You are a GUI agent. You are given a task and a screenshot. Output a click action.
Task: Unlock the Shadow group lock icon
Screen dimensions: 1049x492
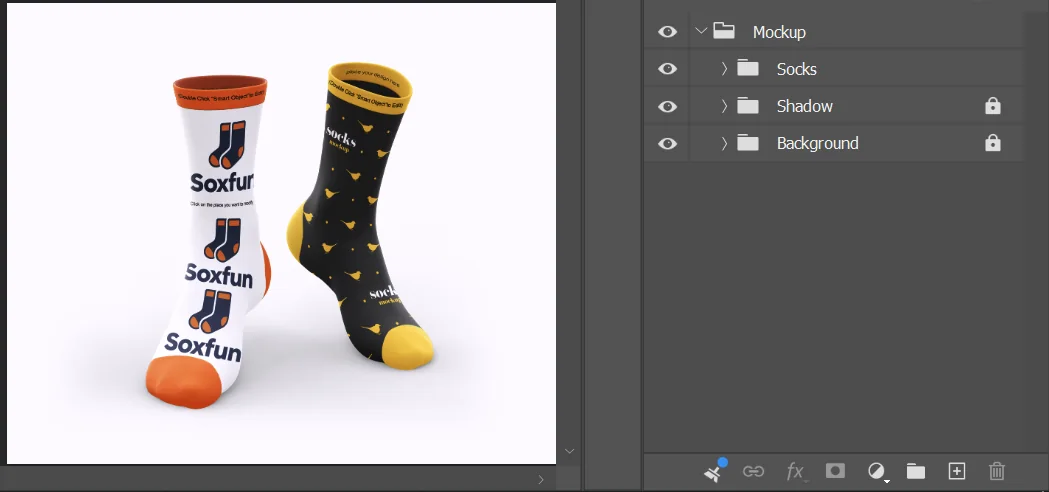(993, 106)
